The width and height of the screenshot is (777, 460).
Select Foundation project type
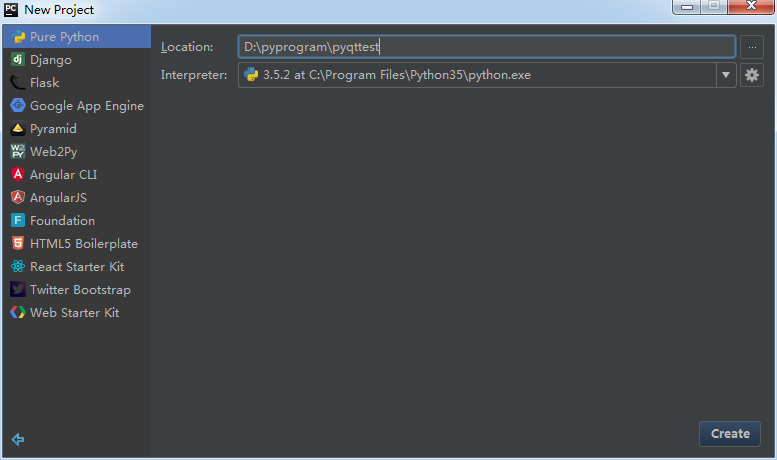point(77,220)
